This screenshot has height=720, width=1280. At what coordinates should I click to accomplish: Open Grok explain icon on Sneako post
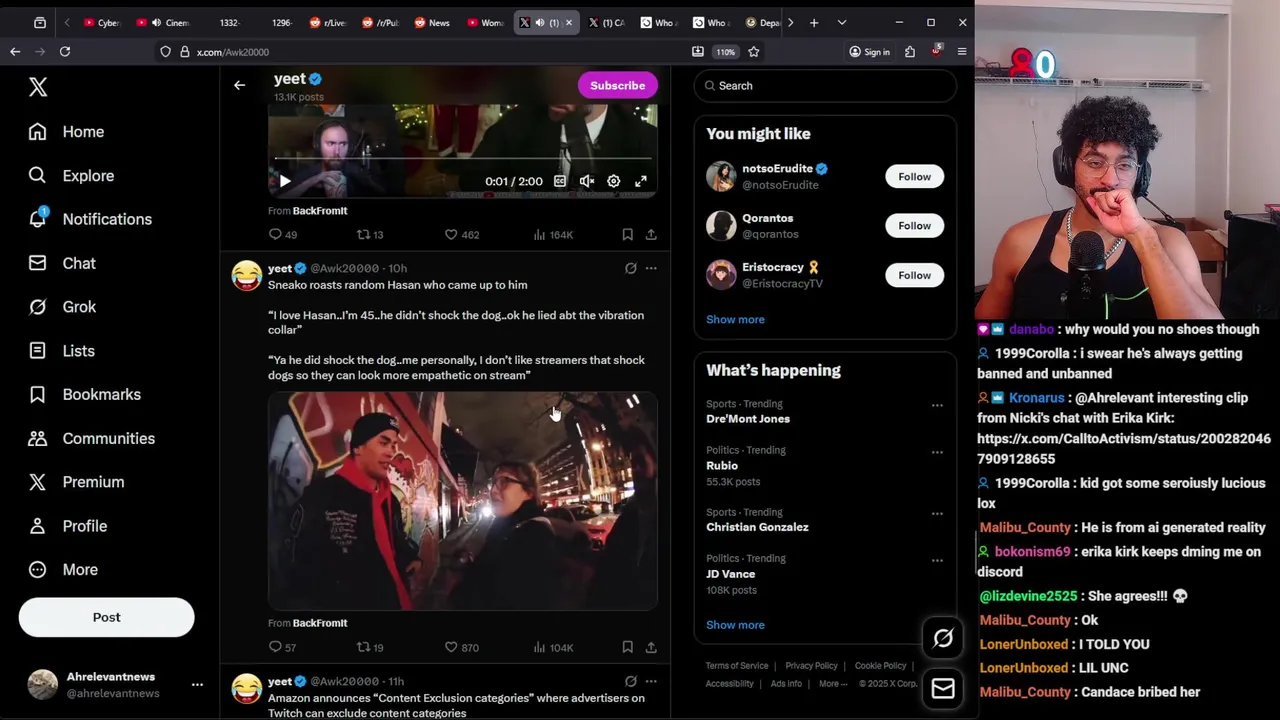631,268
